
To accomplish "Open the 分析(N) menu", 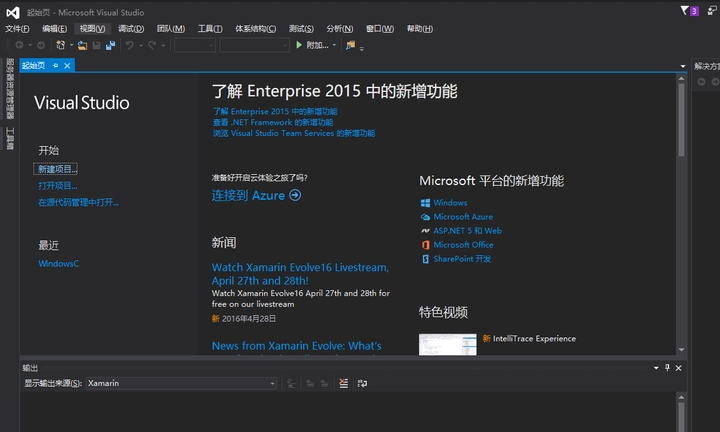I will (340, 28).
